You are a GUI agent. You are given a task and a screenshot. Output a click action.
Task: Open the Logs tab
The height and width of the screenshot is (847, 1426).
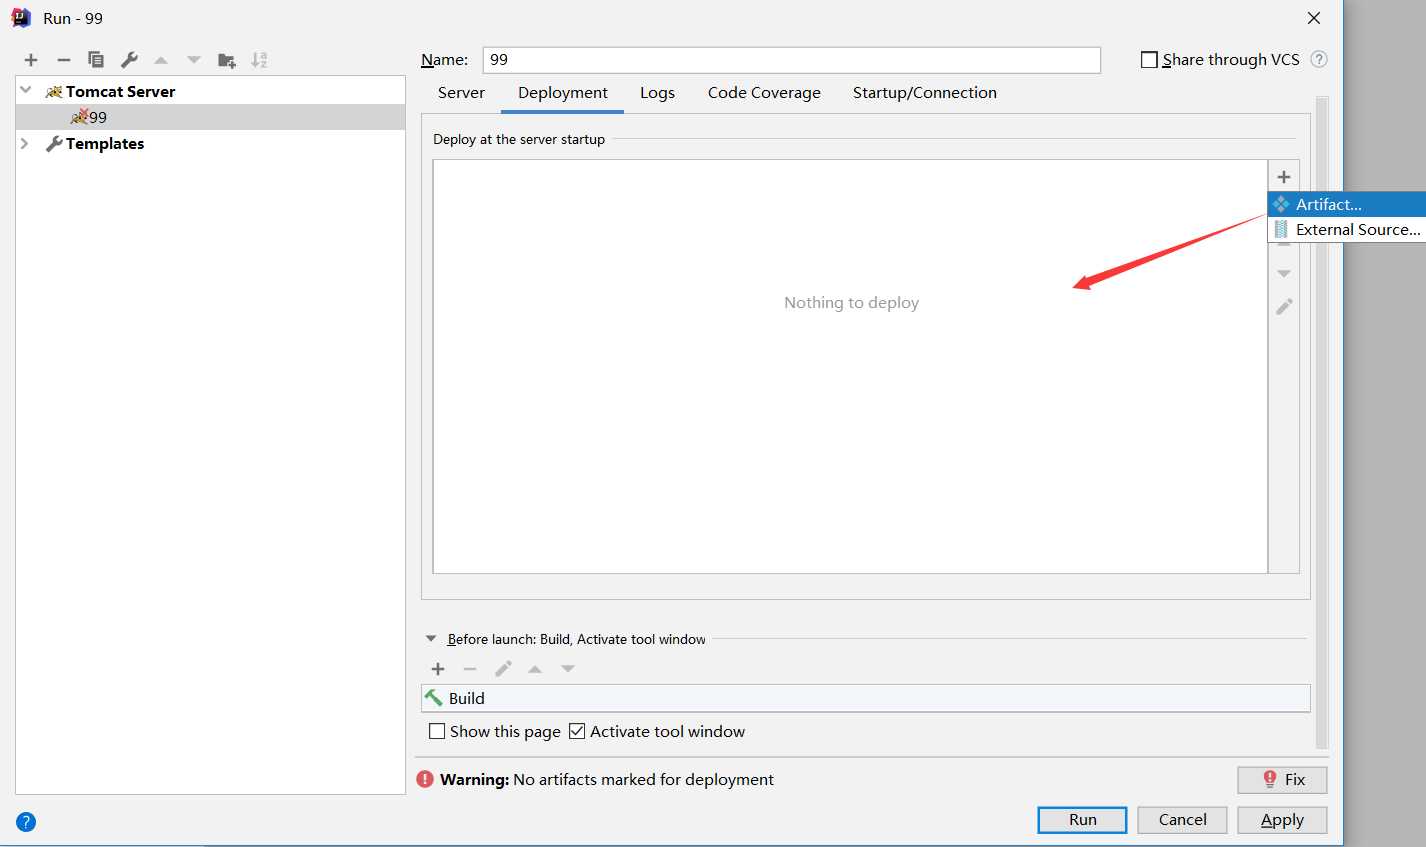[x=657, y=93]
